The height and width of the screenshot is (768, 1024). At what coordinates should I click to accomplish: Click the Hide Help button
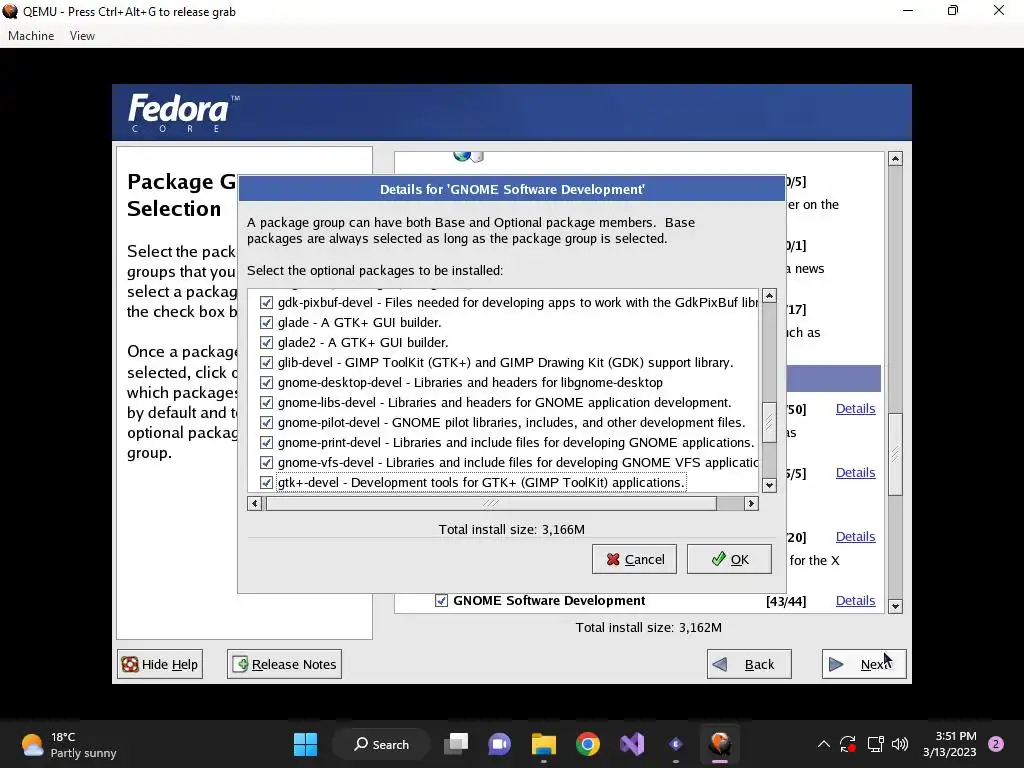tap(160, 664)
